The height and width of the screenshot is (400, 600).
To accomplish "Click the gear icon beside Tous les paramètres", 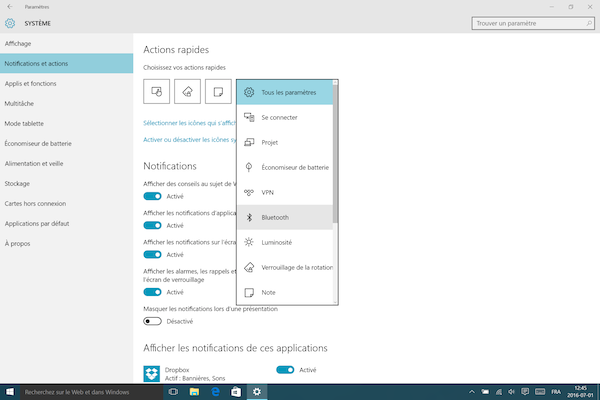I will (249, 92).
